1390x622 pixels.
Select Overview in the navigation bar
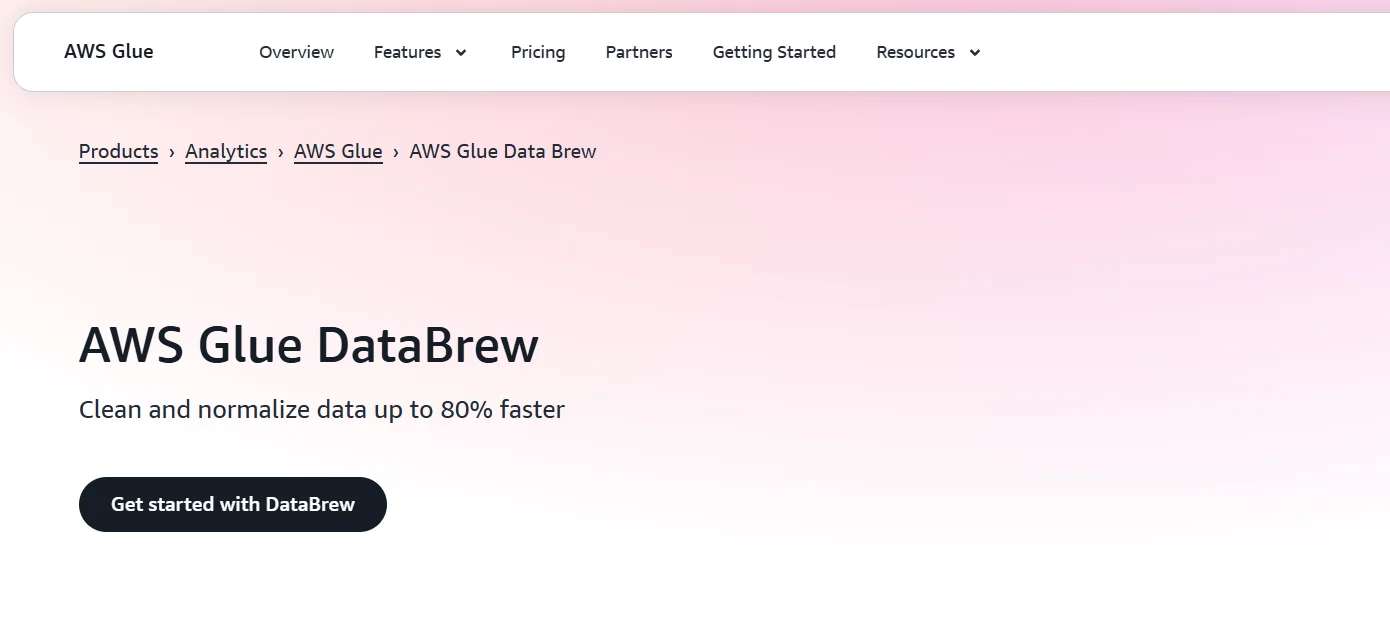[296, 52]
